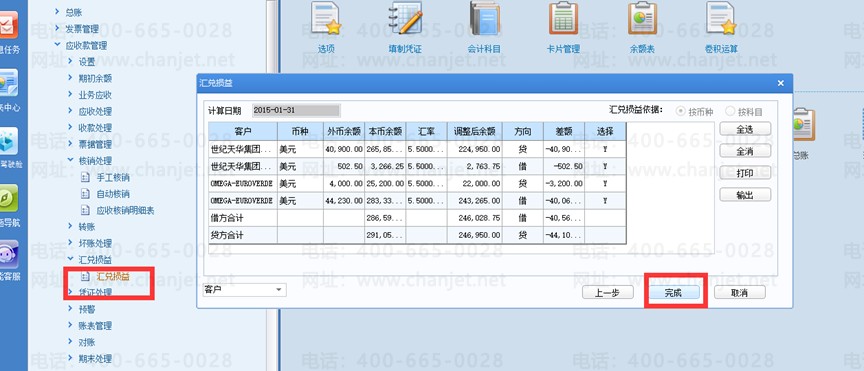Click the 243,265.00 adjusted balance cell

(x=474, y=201)
